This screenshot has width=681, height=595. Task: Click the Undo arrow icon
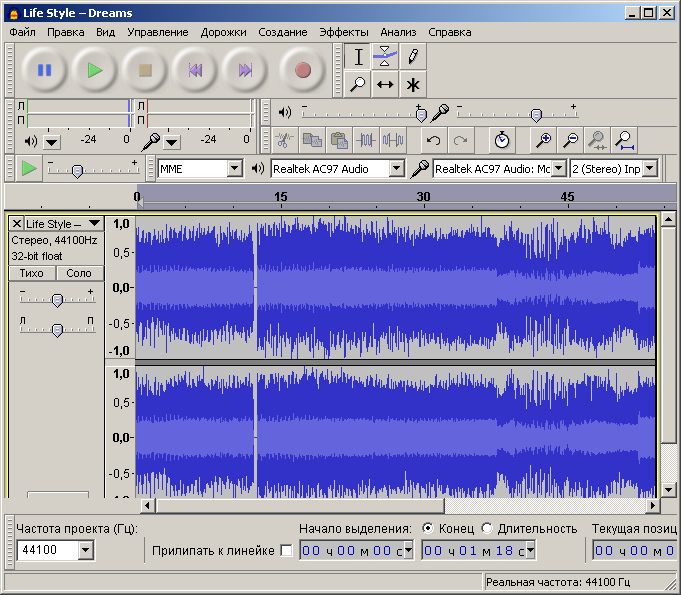[x=433, y=140]
